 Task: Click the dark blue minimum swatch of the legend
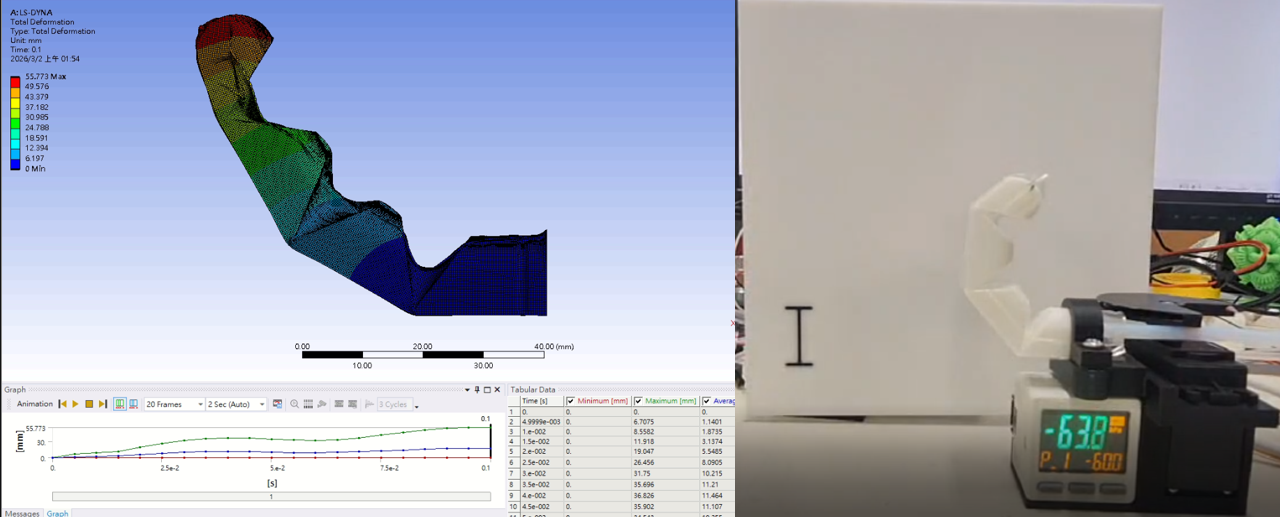pyautogui.click(x=15, y=165)
